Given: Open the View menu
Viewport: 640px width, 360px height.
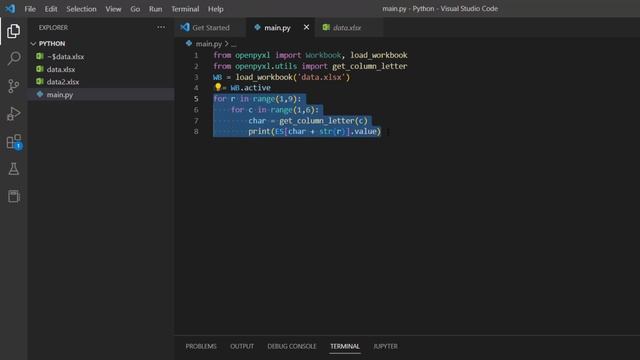Looking at the screenshot, I should point(113,9).
